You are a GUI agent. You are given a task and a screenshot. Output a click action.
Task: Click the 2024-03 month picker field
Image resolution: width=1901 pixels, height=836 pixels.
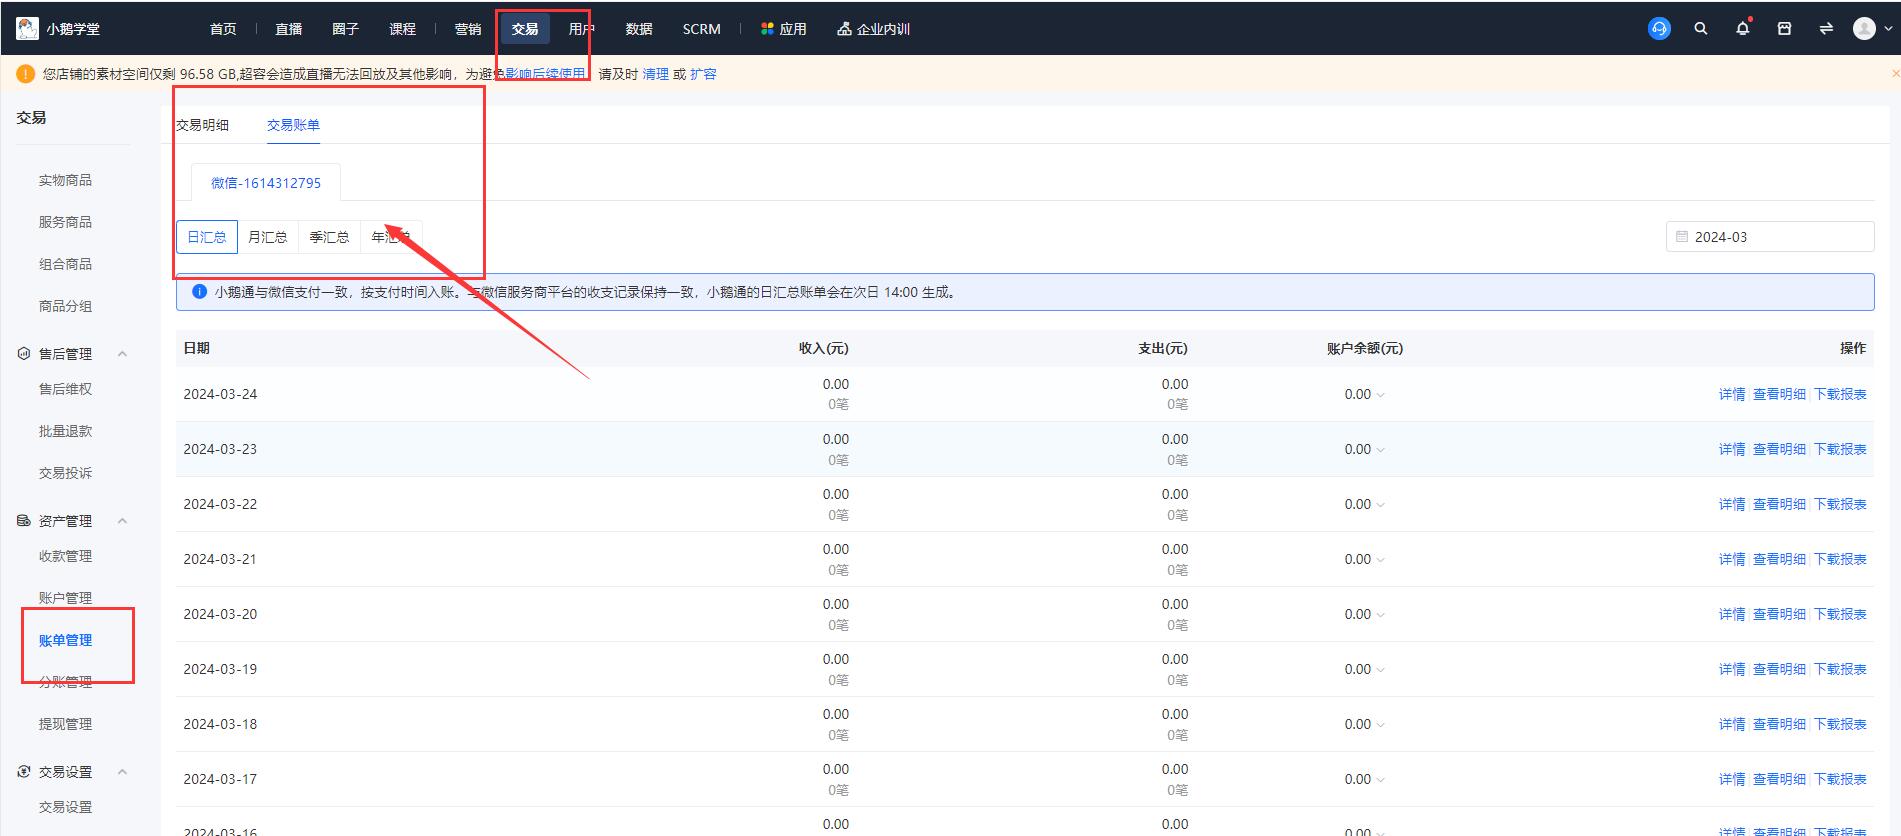coord(1769,237)
